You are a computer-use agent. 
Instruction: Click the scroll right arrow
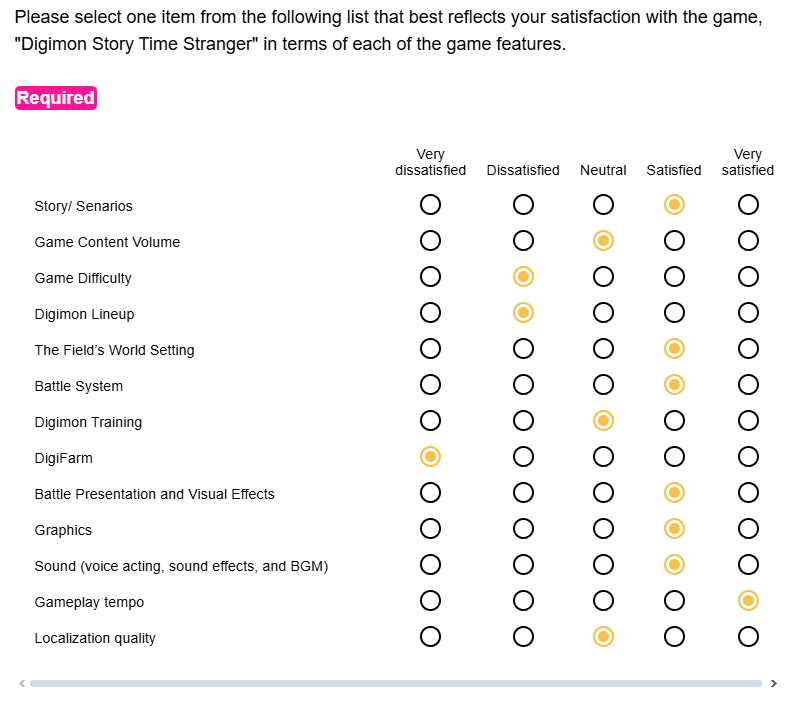coord(773,684)
